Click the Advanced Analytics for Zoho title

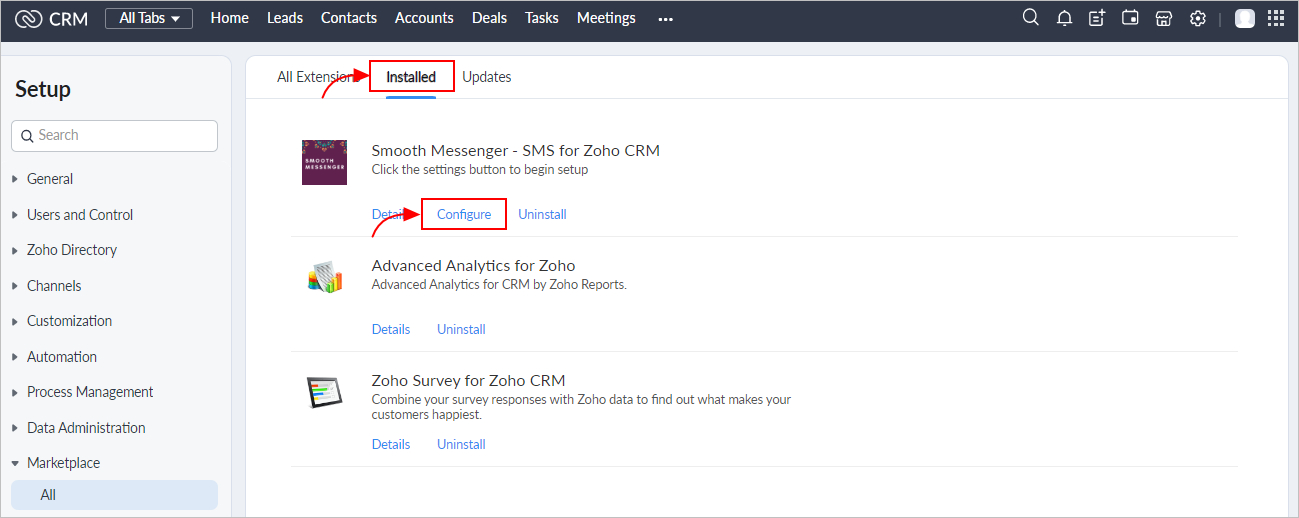pos(473,265)
